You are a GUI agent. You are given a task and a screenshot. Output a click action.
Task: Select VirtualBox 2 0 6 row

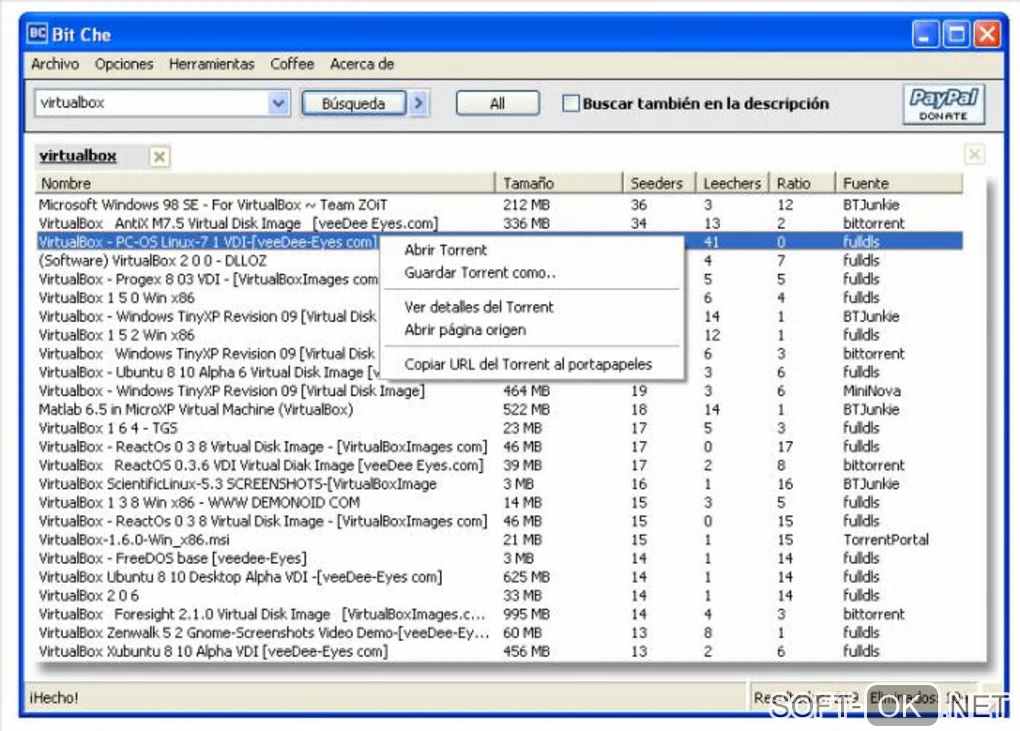[499, 596]
